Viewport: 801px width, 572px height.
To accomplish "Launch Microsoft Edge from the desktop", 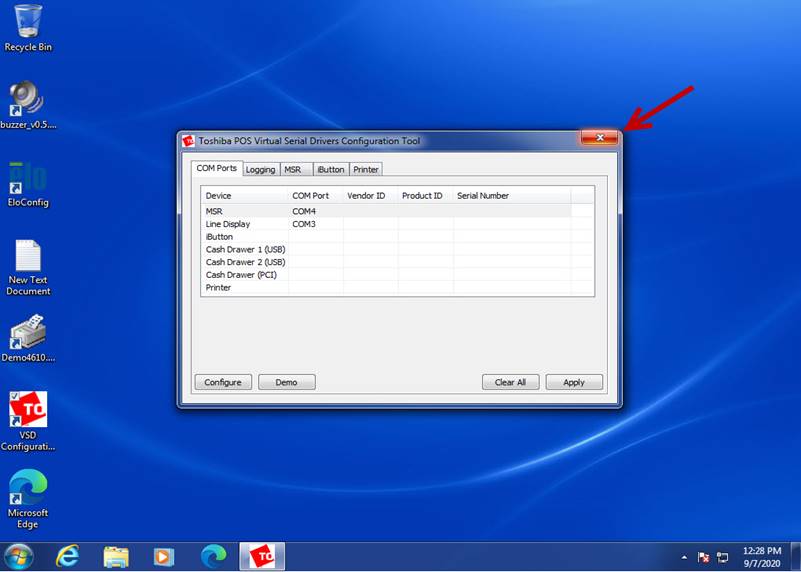I will [28, 489].
